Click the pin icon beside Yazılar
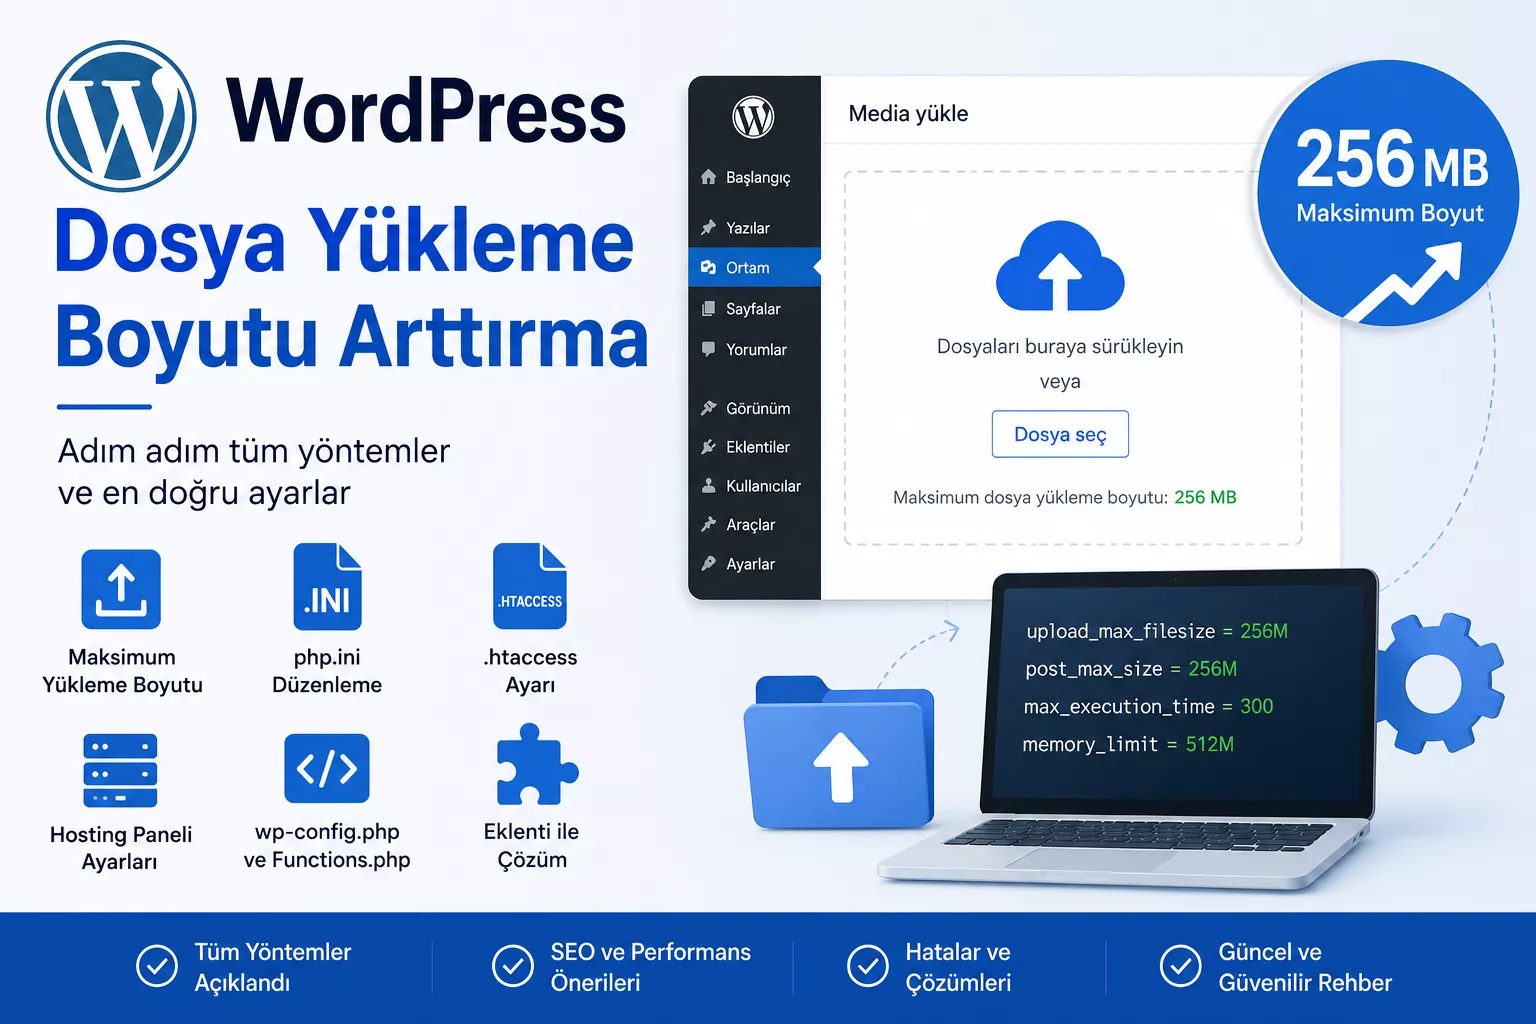The image size is (1536, 1024). click(709, 228)
